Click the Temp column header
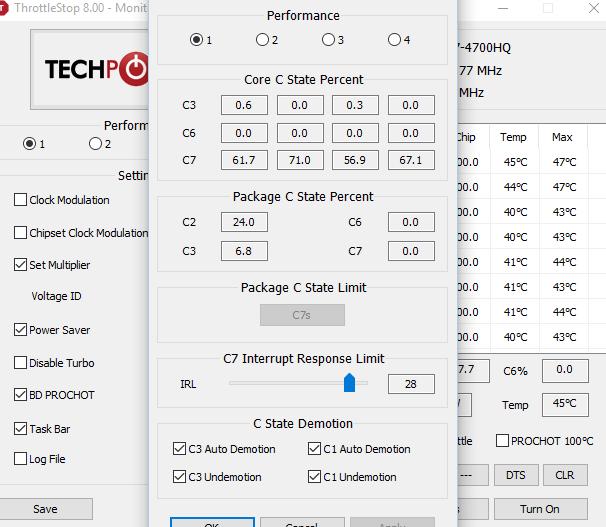The width and height of the screenshot is (606, 527). pos(514,137)
